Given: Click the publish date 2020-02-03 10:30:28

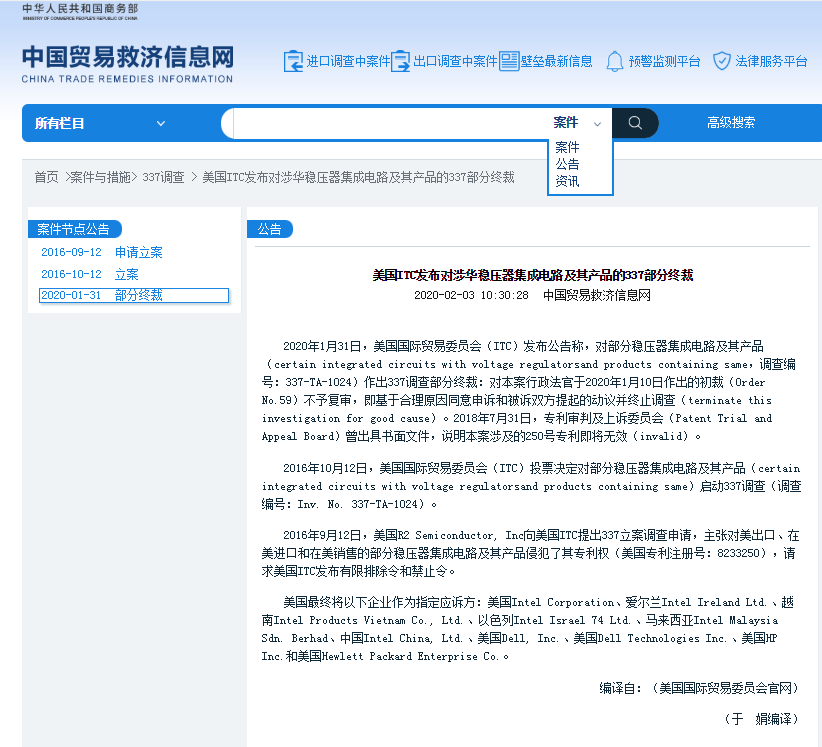Looking at the screenshot, I should click(471, 295).
